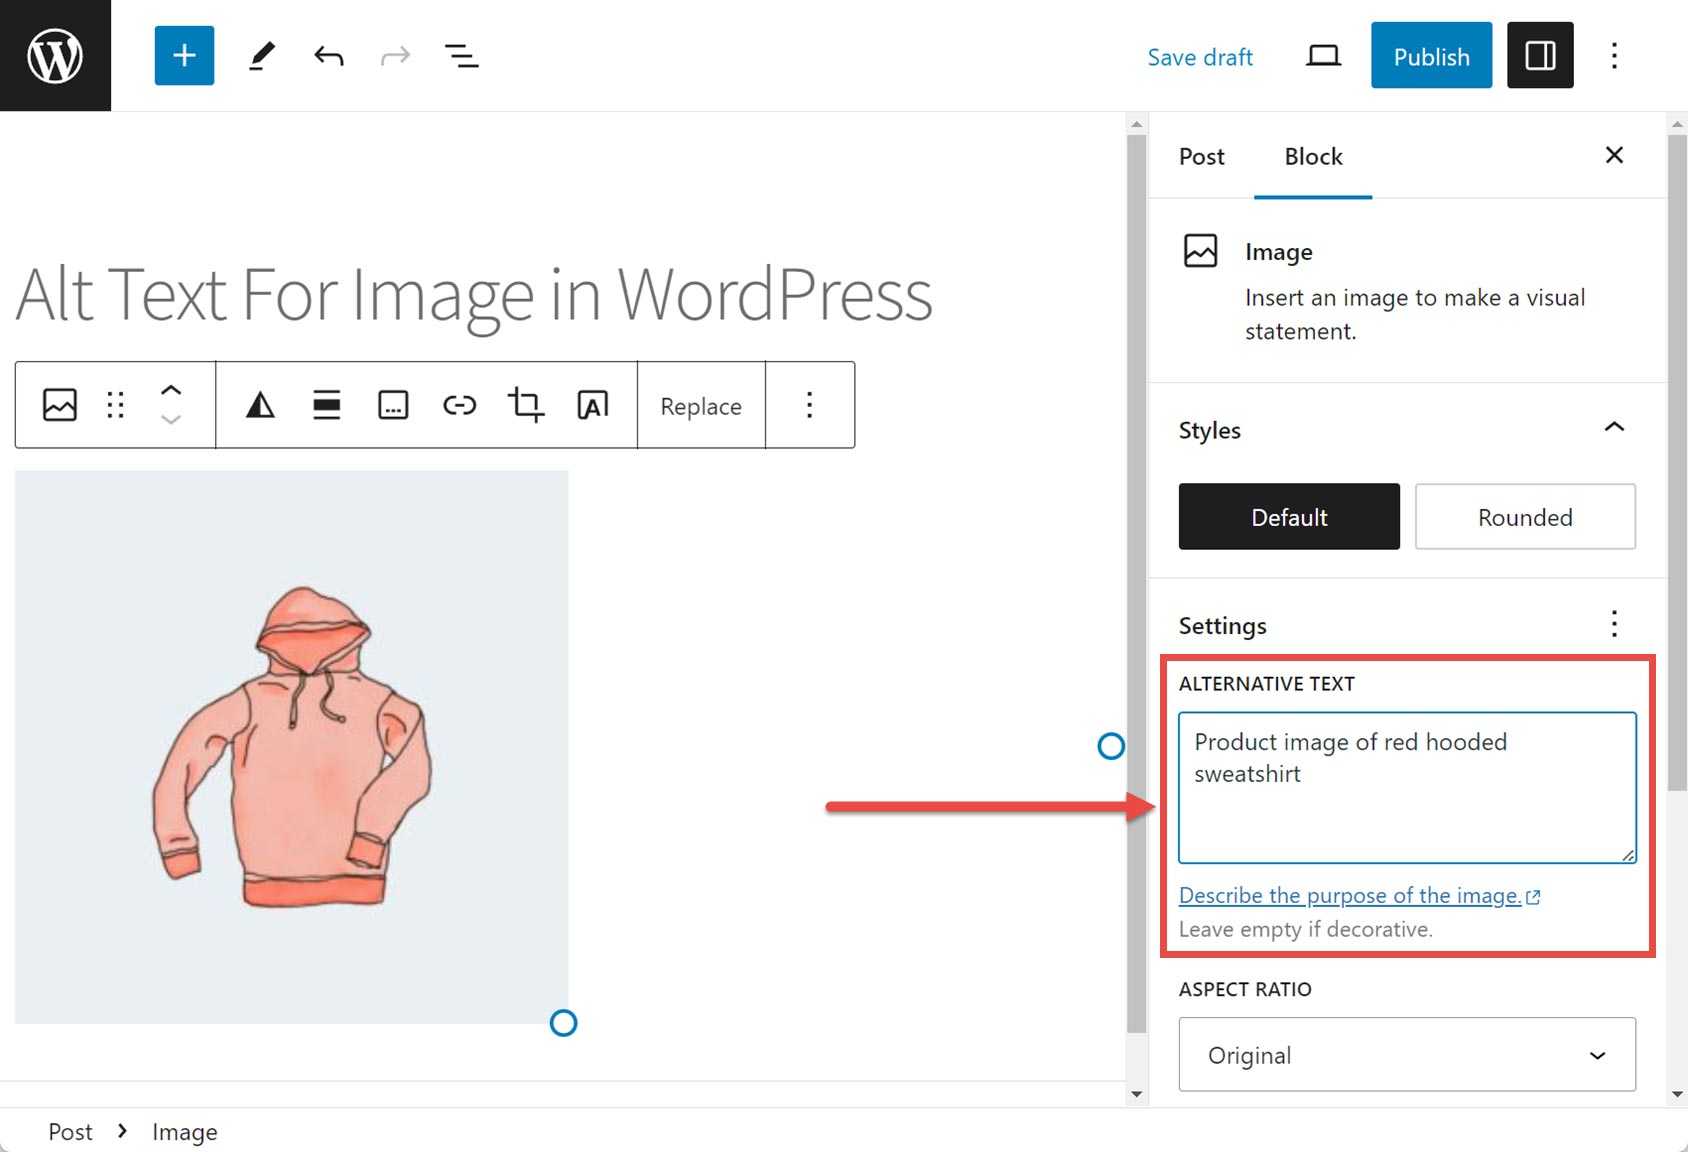The width and height of the screenshot is (1688, 1152).
Task: Click the block drag handle icon
Action: click(x=116, y=405)
